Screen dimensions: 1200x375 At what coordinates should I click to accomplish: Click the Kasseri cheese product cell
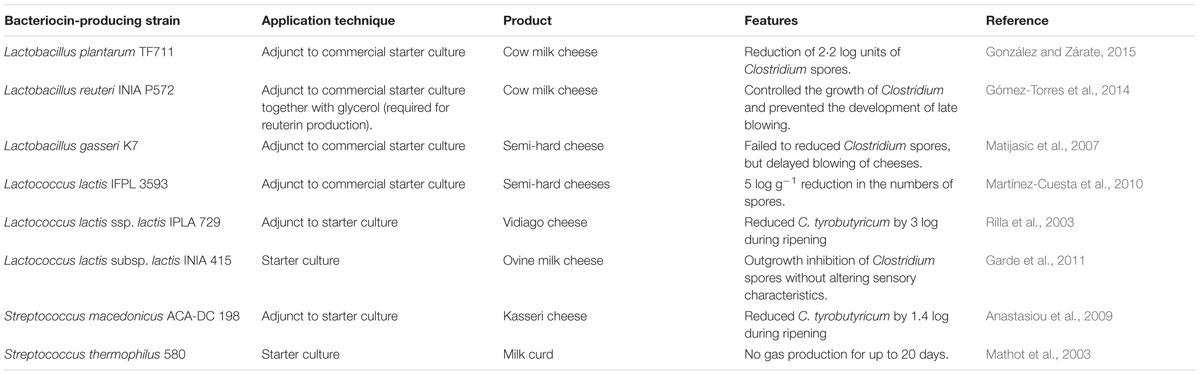(x=546, y=315)
